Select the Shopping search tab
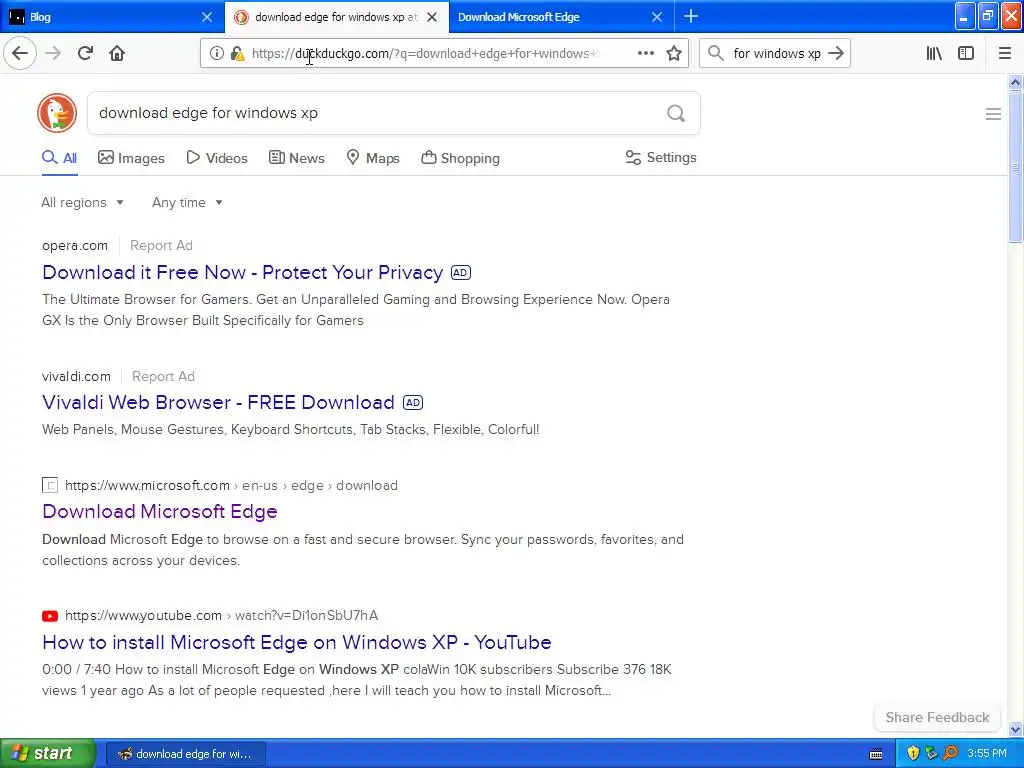This screenshot has height=768, width=1024. point(460,158)
